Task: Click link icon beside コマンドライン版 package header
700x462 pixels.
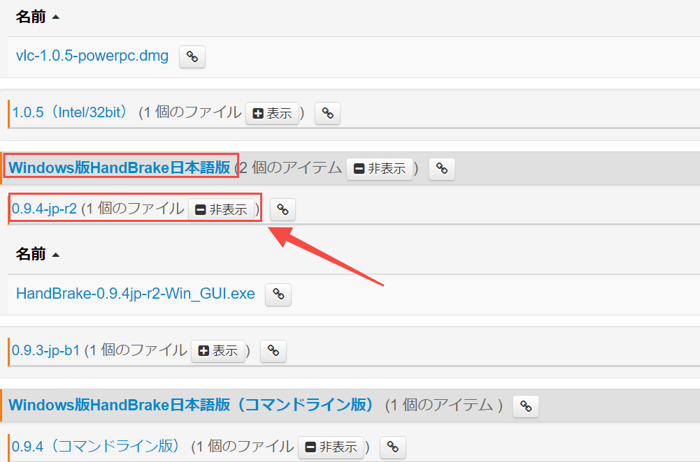Action: (x=525, y=406)
